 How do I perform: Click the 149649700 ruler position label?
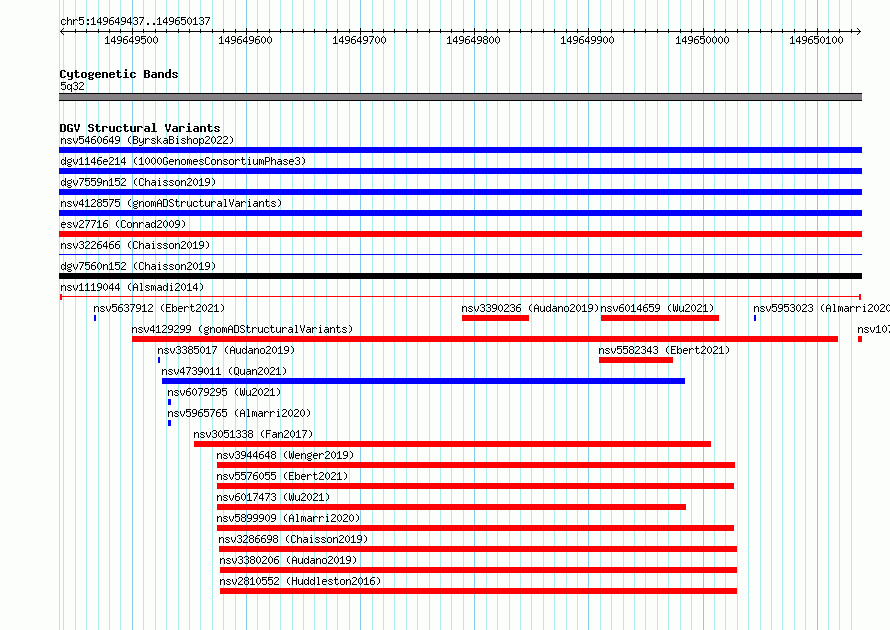359,40
